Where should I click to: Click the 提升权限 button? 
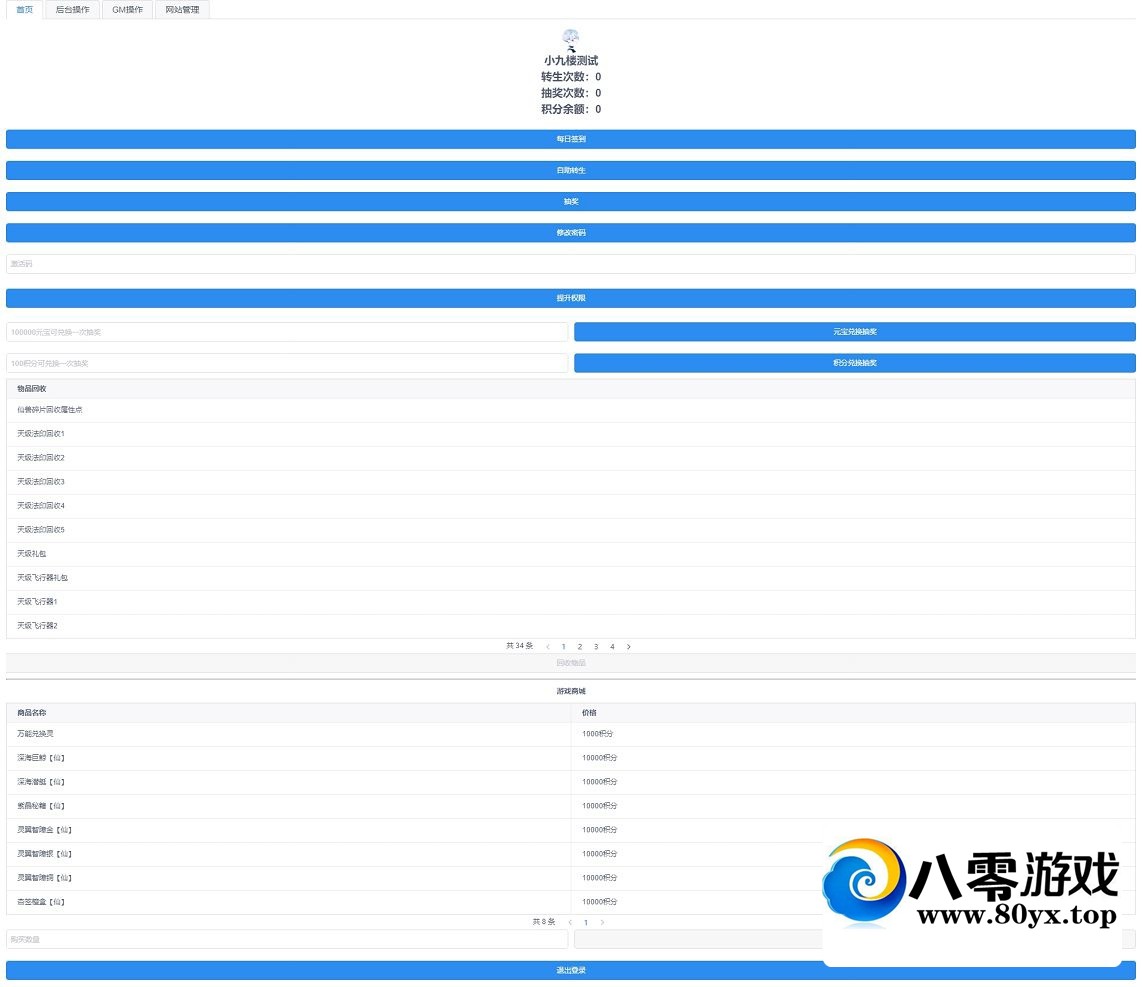pyautogui.click(x=571, y=298)
